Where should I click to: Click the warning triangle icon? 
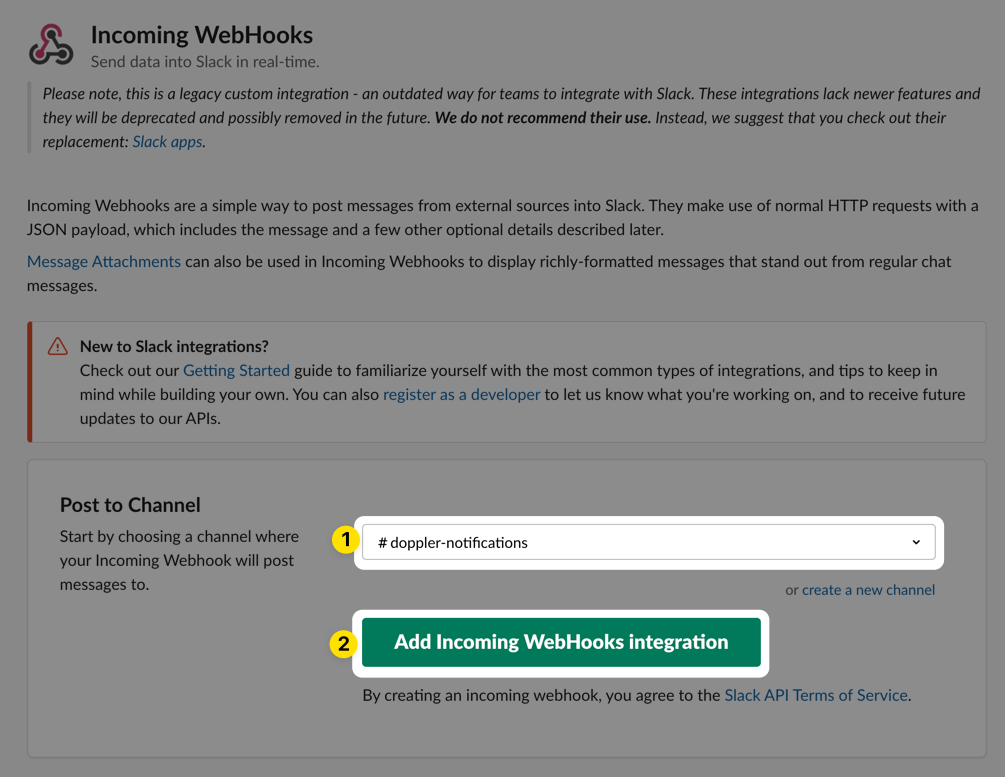click(x=58, y=346)
